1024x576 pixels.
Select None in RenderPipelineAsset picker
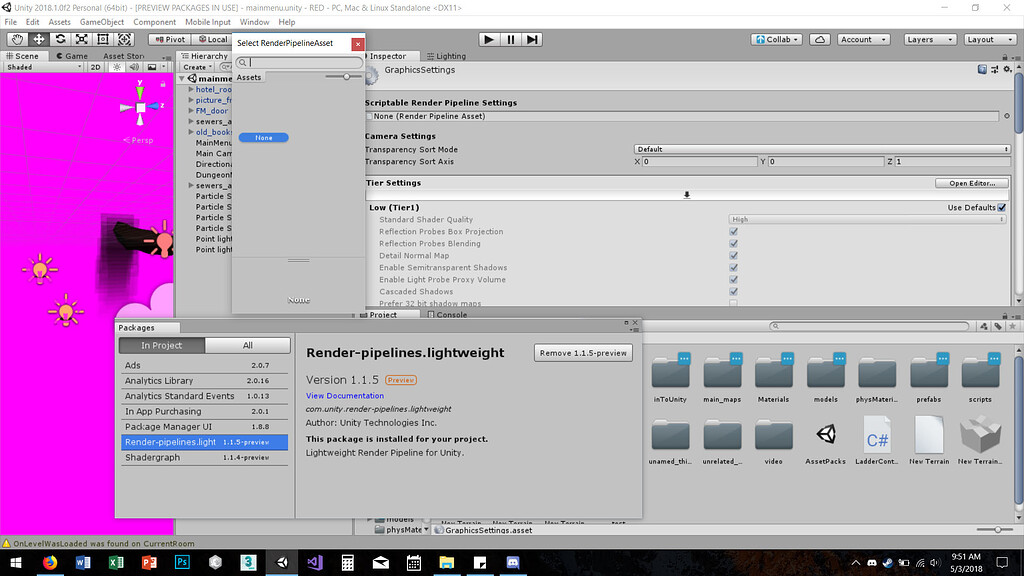tap(264, 138)
